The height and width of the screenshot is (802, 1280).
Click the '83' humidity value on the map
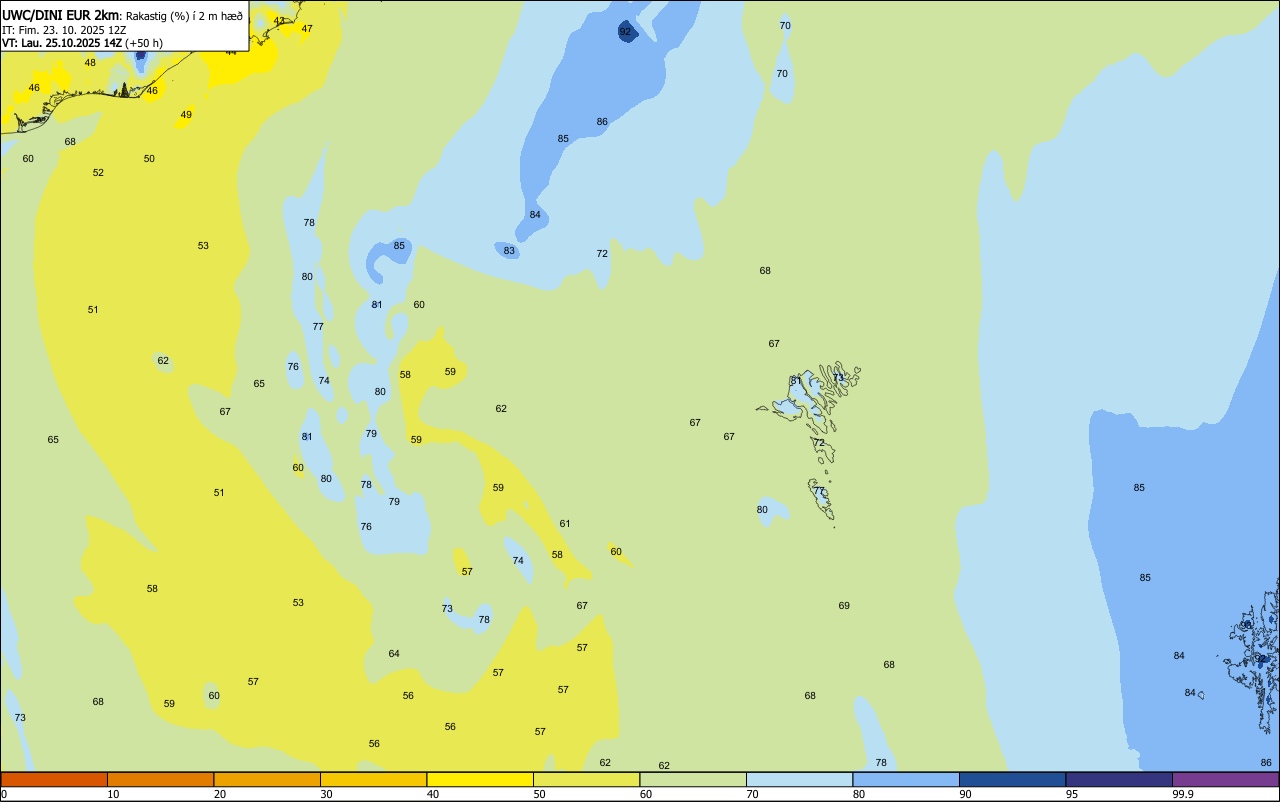(x=509, y=251)
